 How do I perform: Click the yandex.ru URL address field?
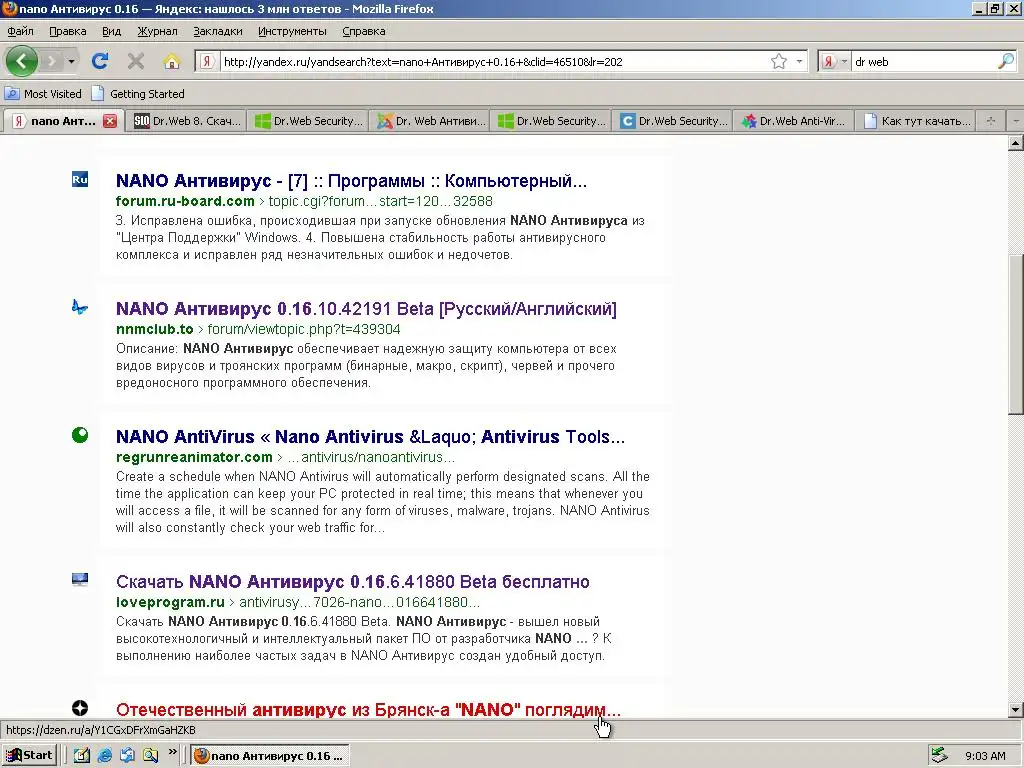tap(493, 62)
